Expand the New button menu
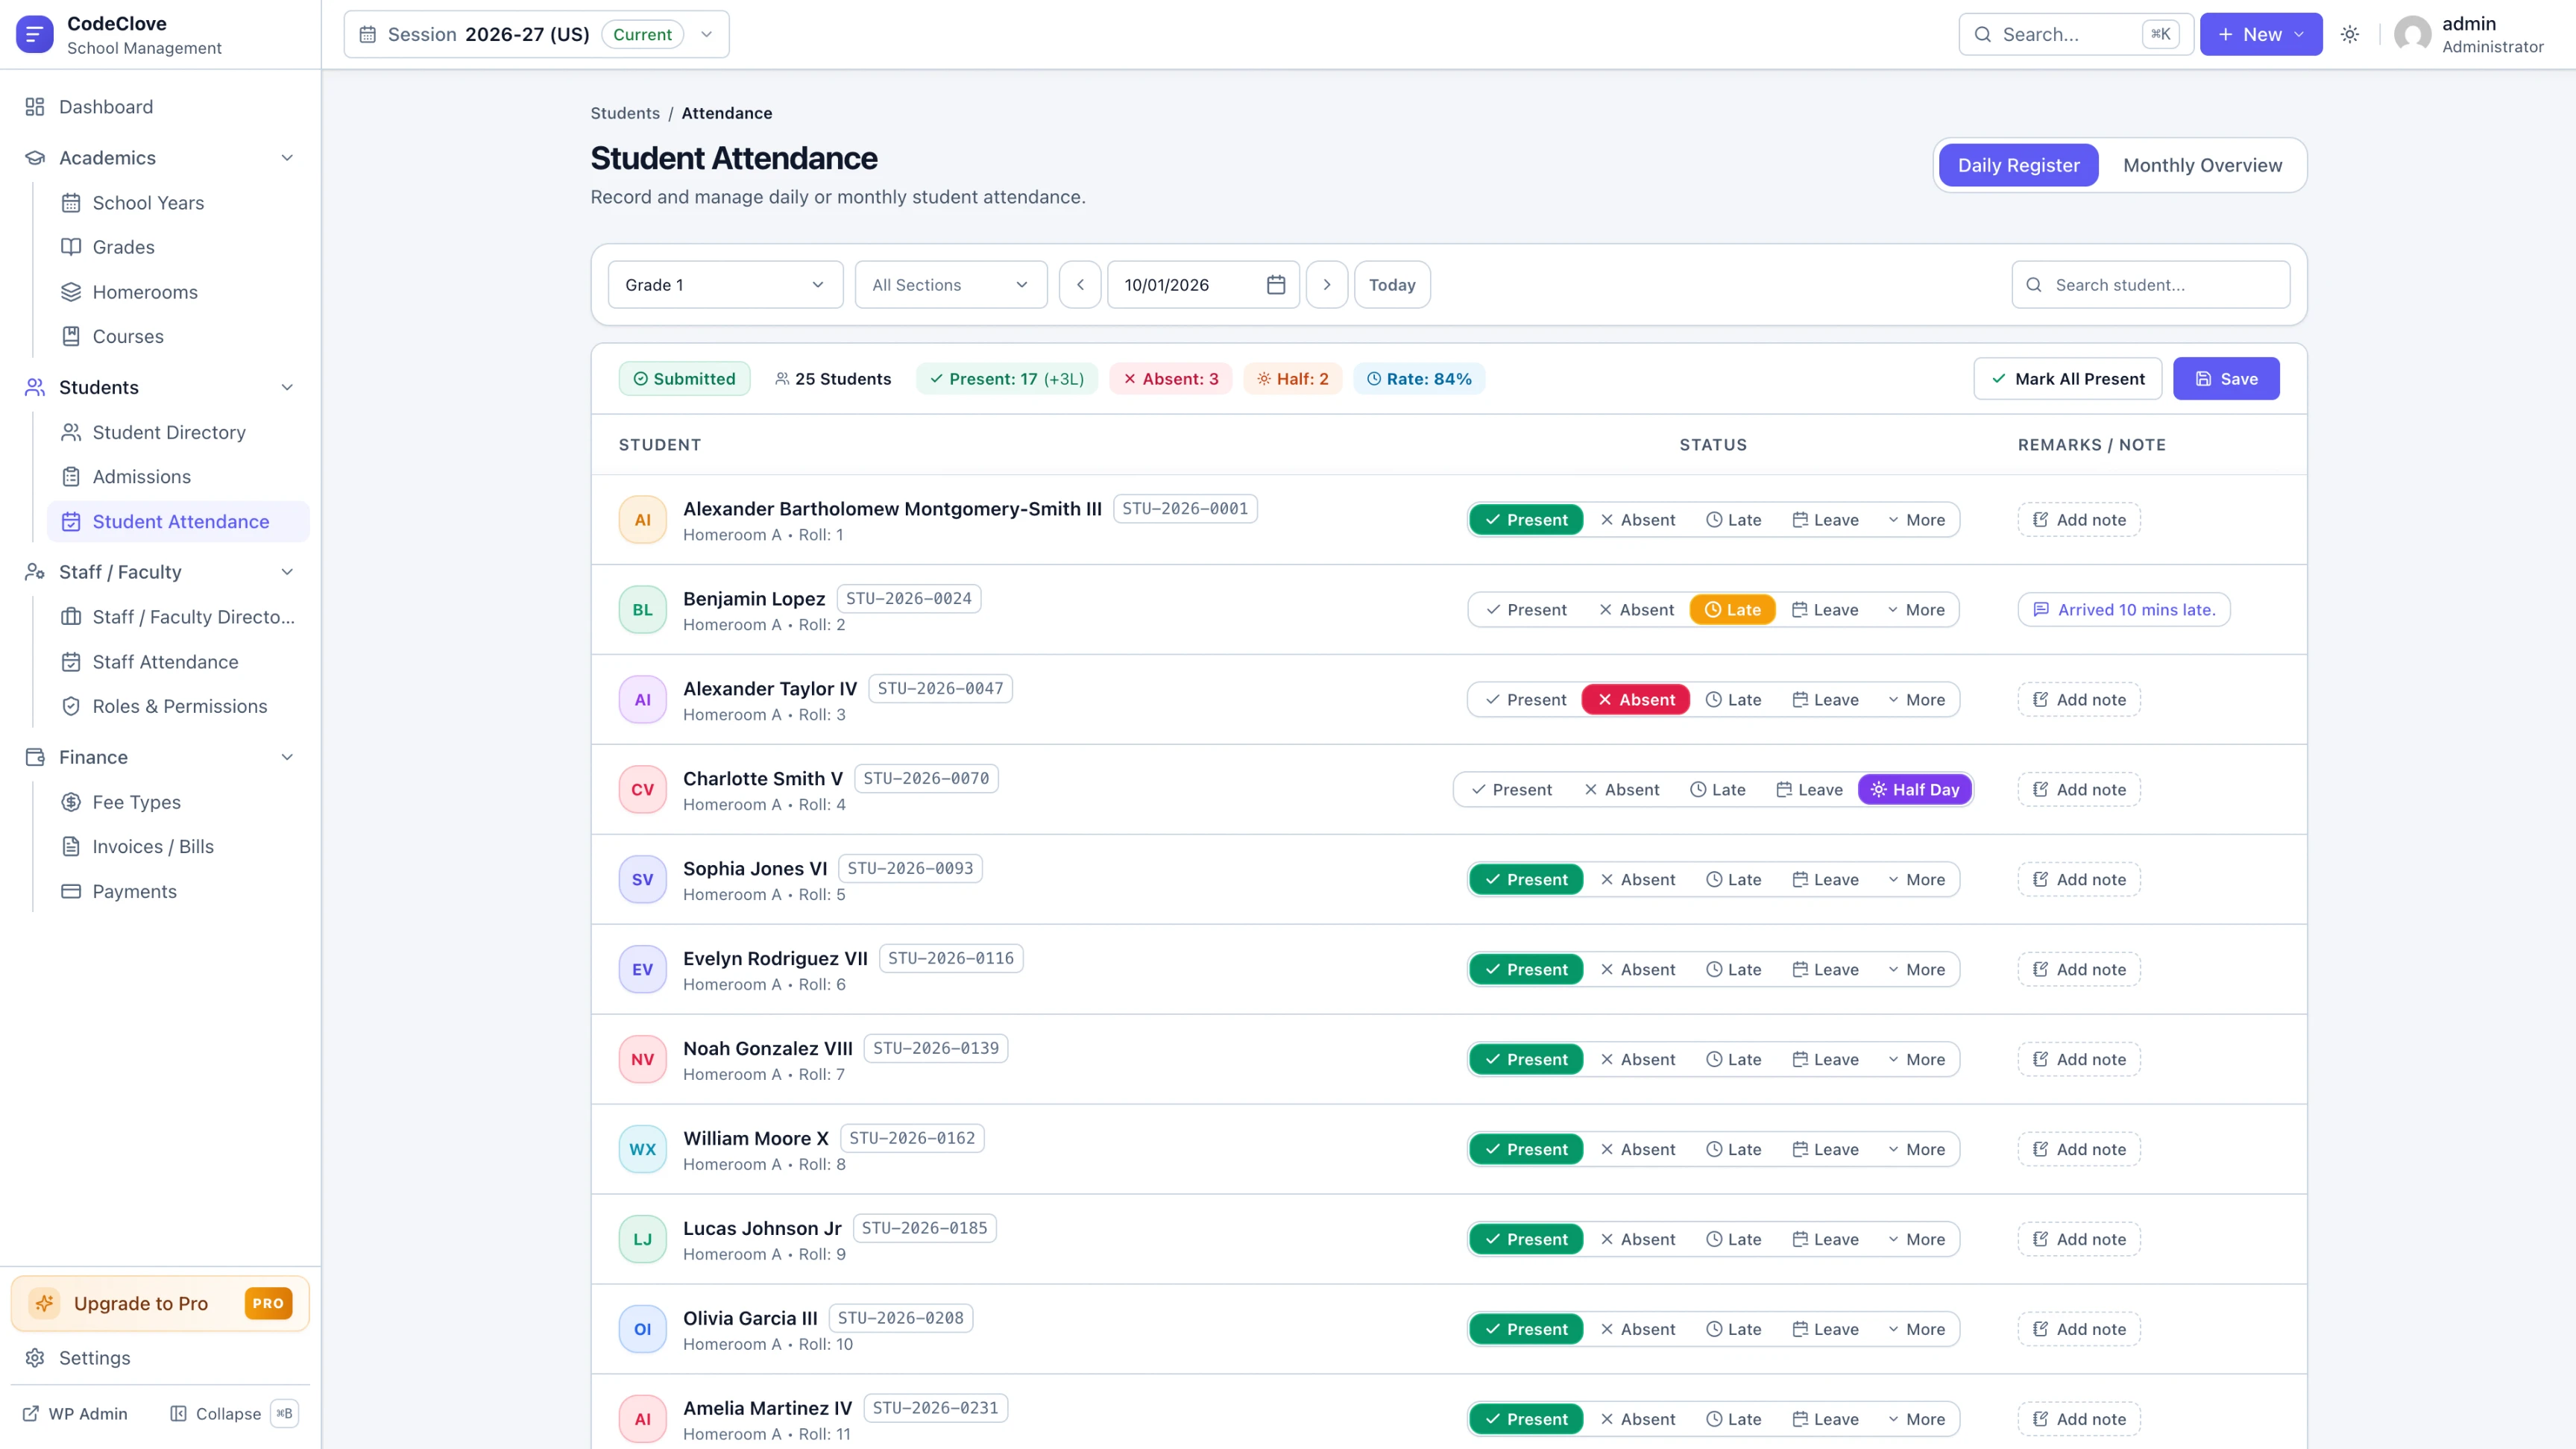2576x1449 pixels. (2260, 34)
